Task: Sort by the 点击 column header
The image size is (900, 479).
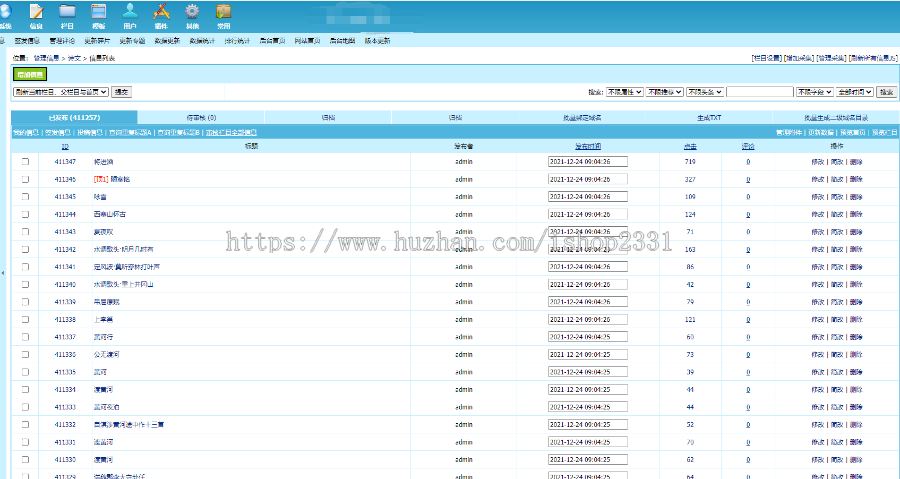Action: point(690,147)
